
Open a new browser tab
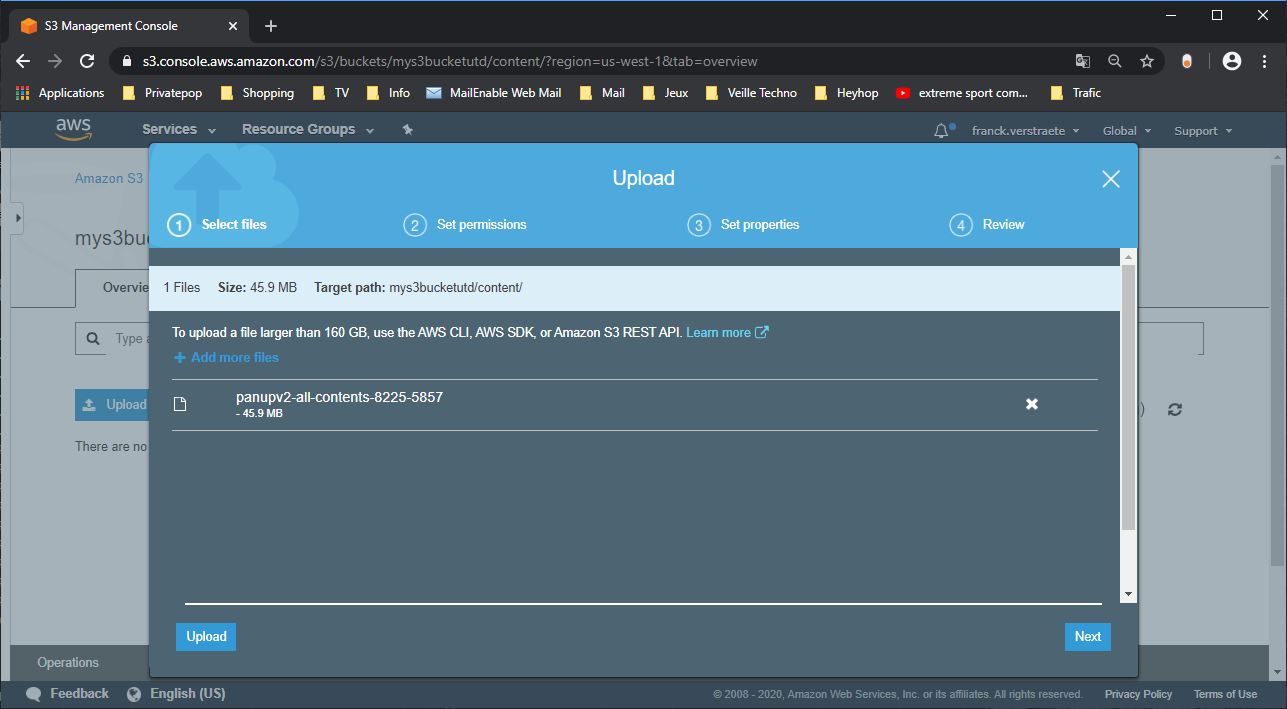click(x=271, y=26)
